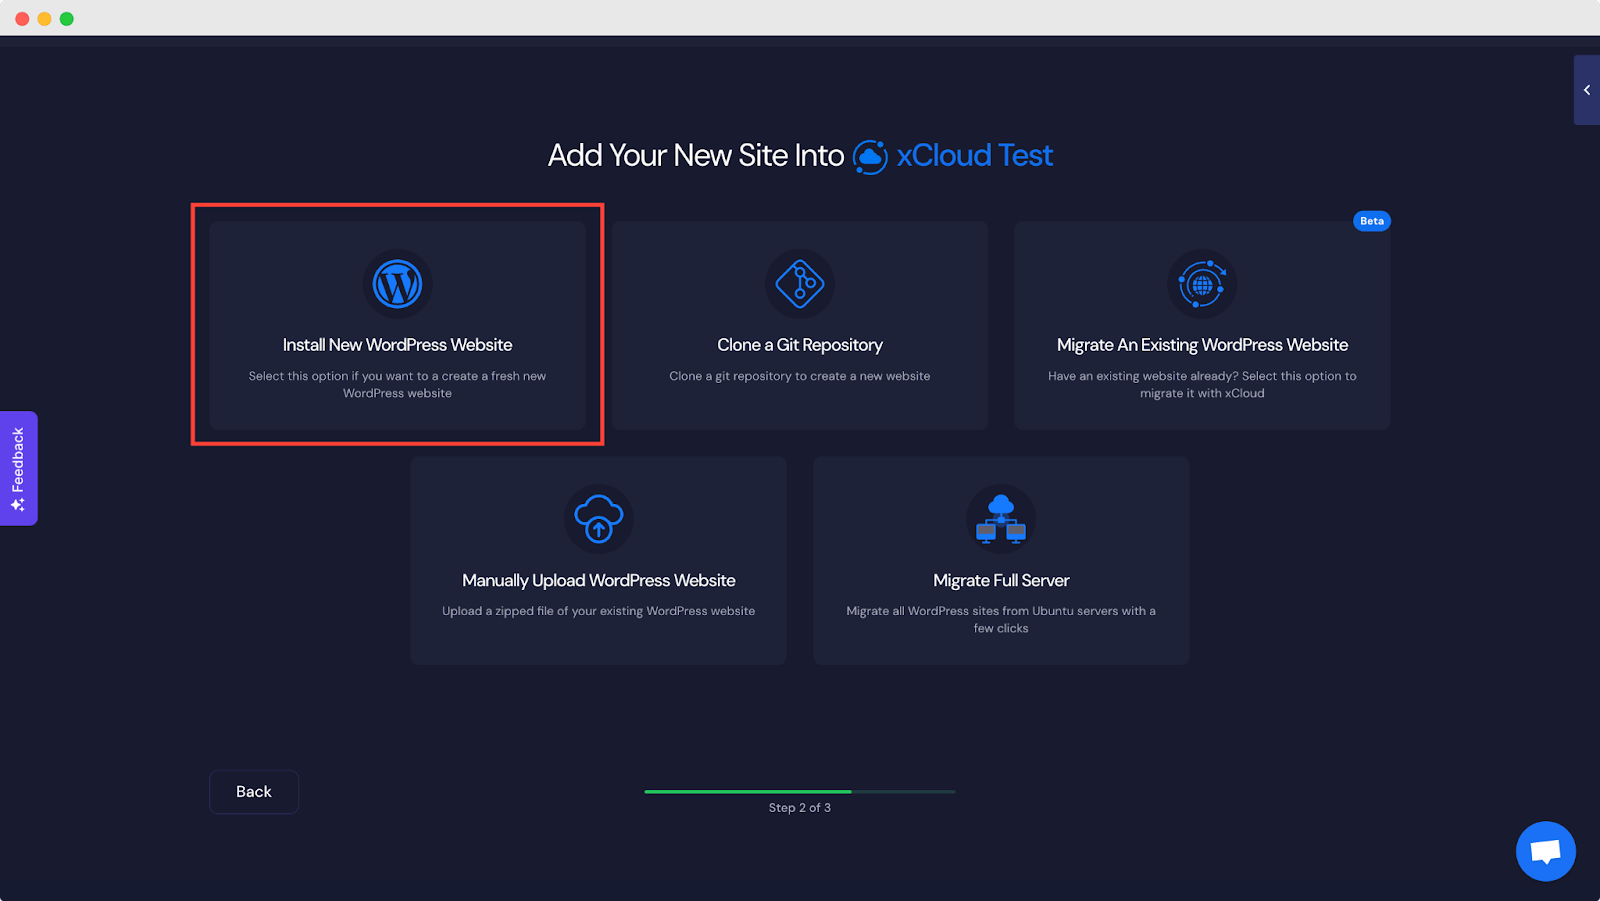
Task: Go back using the Back button
Action: 253,791
